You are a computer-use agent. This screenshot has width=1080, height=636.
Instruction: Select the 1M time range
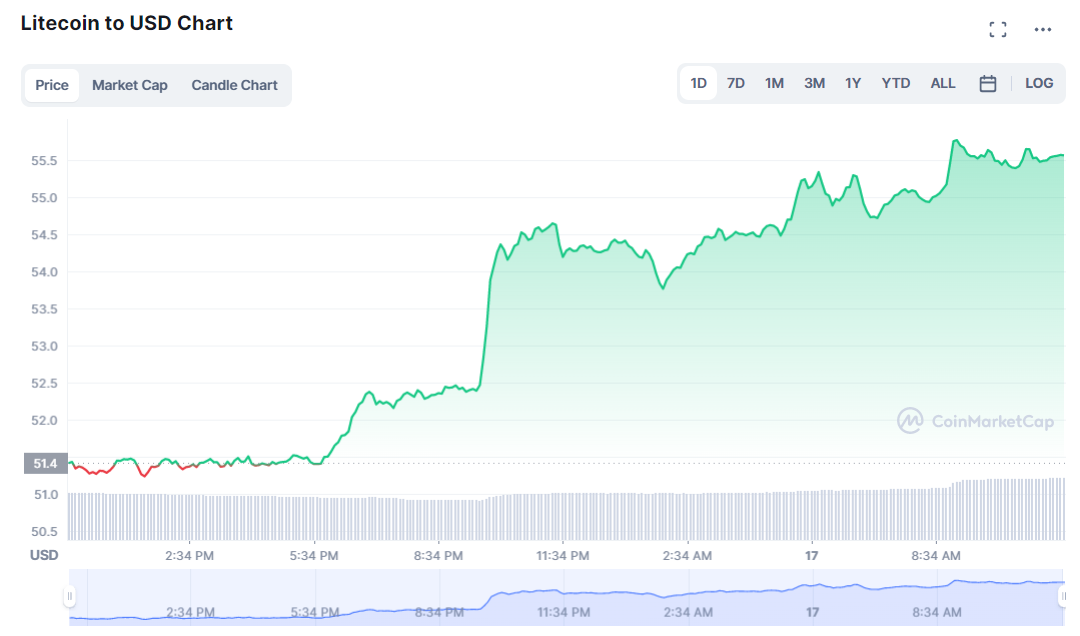pyautogui.click(x=774, y=83)
